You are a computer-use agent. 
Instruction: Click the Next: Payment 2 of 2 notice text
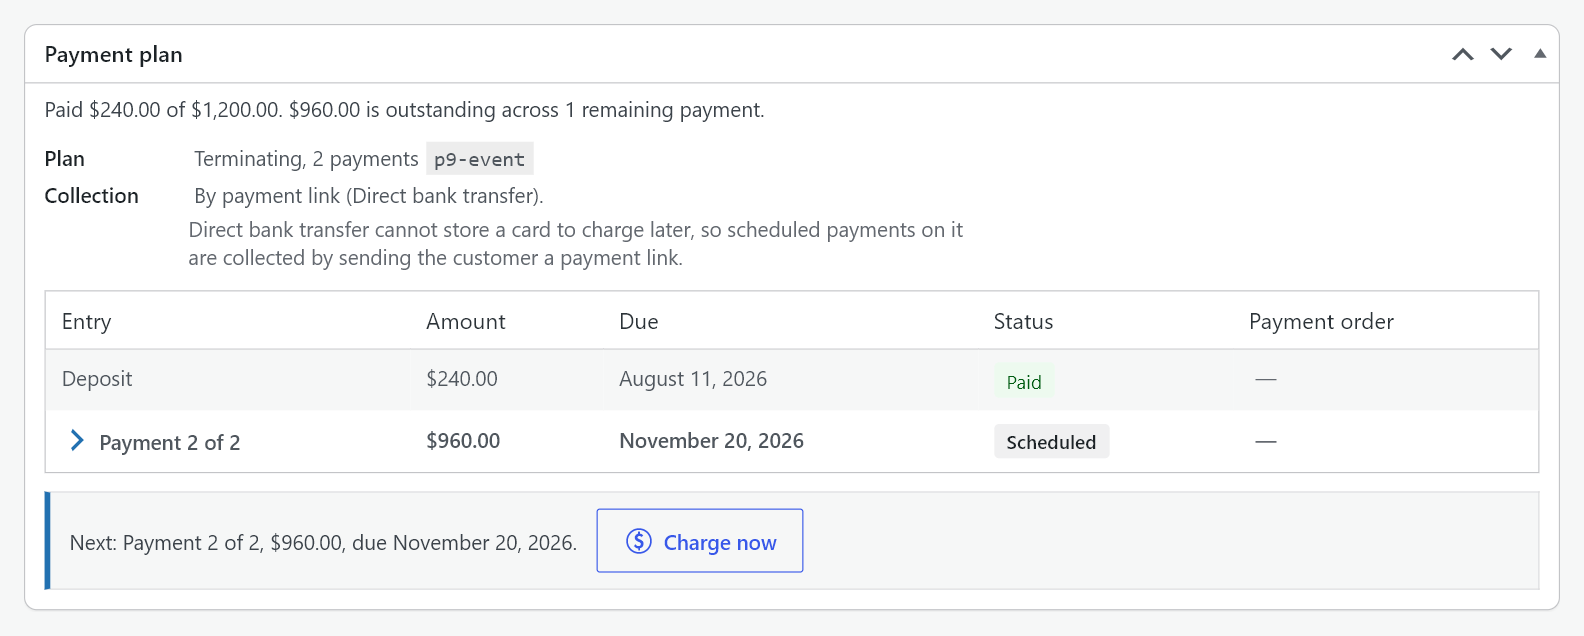click(x=323, y=542)
